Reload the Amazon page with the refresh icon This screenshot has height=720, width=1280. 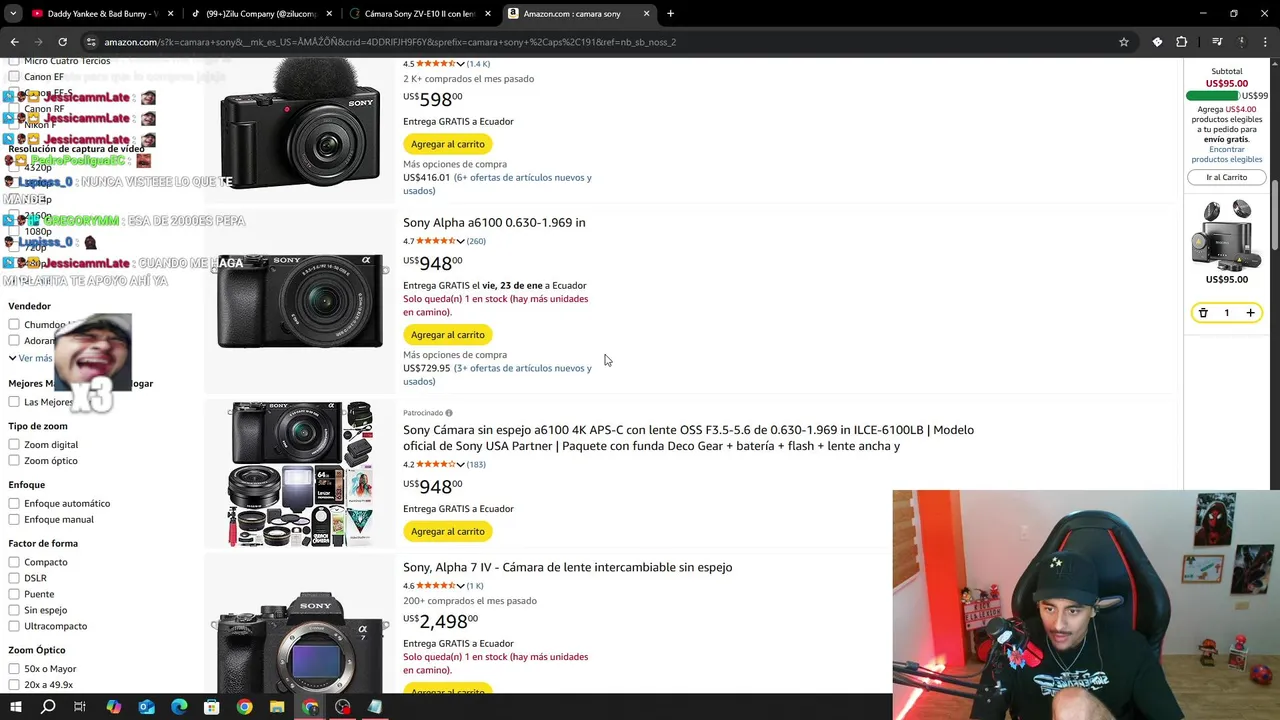click(62, 42)
